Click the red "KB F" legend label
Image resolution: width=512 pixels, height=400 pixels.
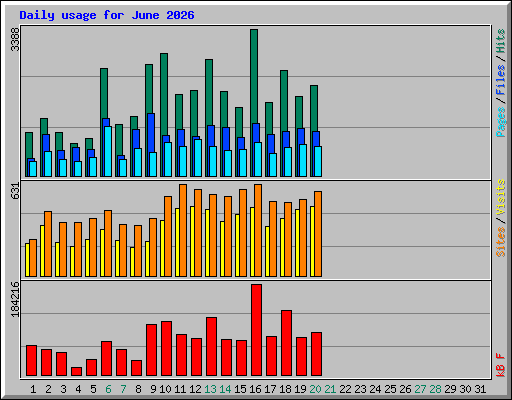coord(501,365)
